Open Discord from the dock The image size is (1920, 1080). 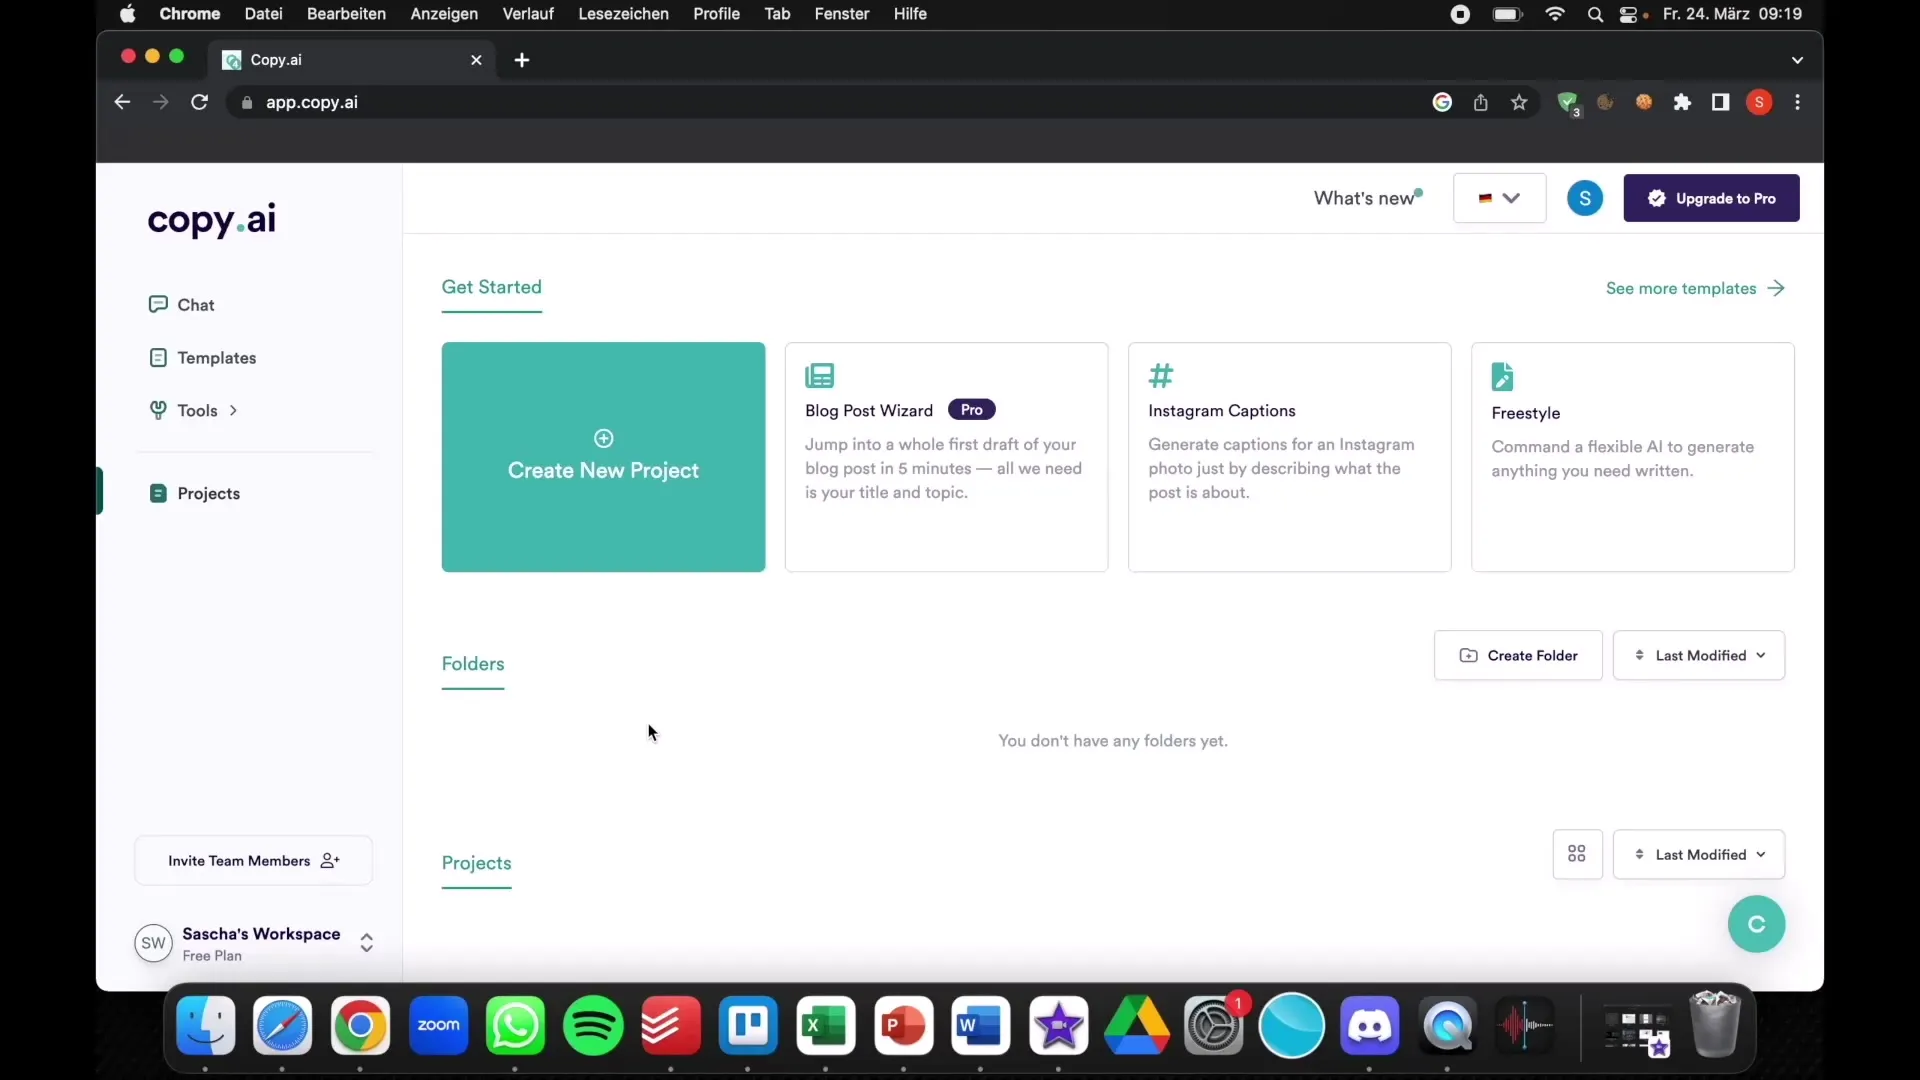pyautogui.click(x=1369, y=1026)
